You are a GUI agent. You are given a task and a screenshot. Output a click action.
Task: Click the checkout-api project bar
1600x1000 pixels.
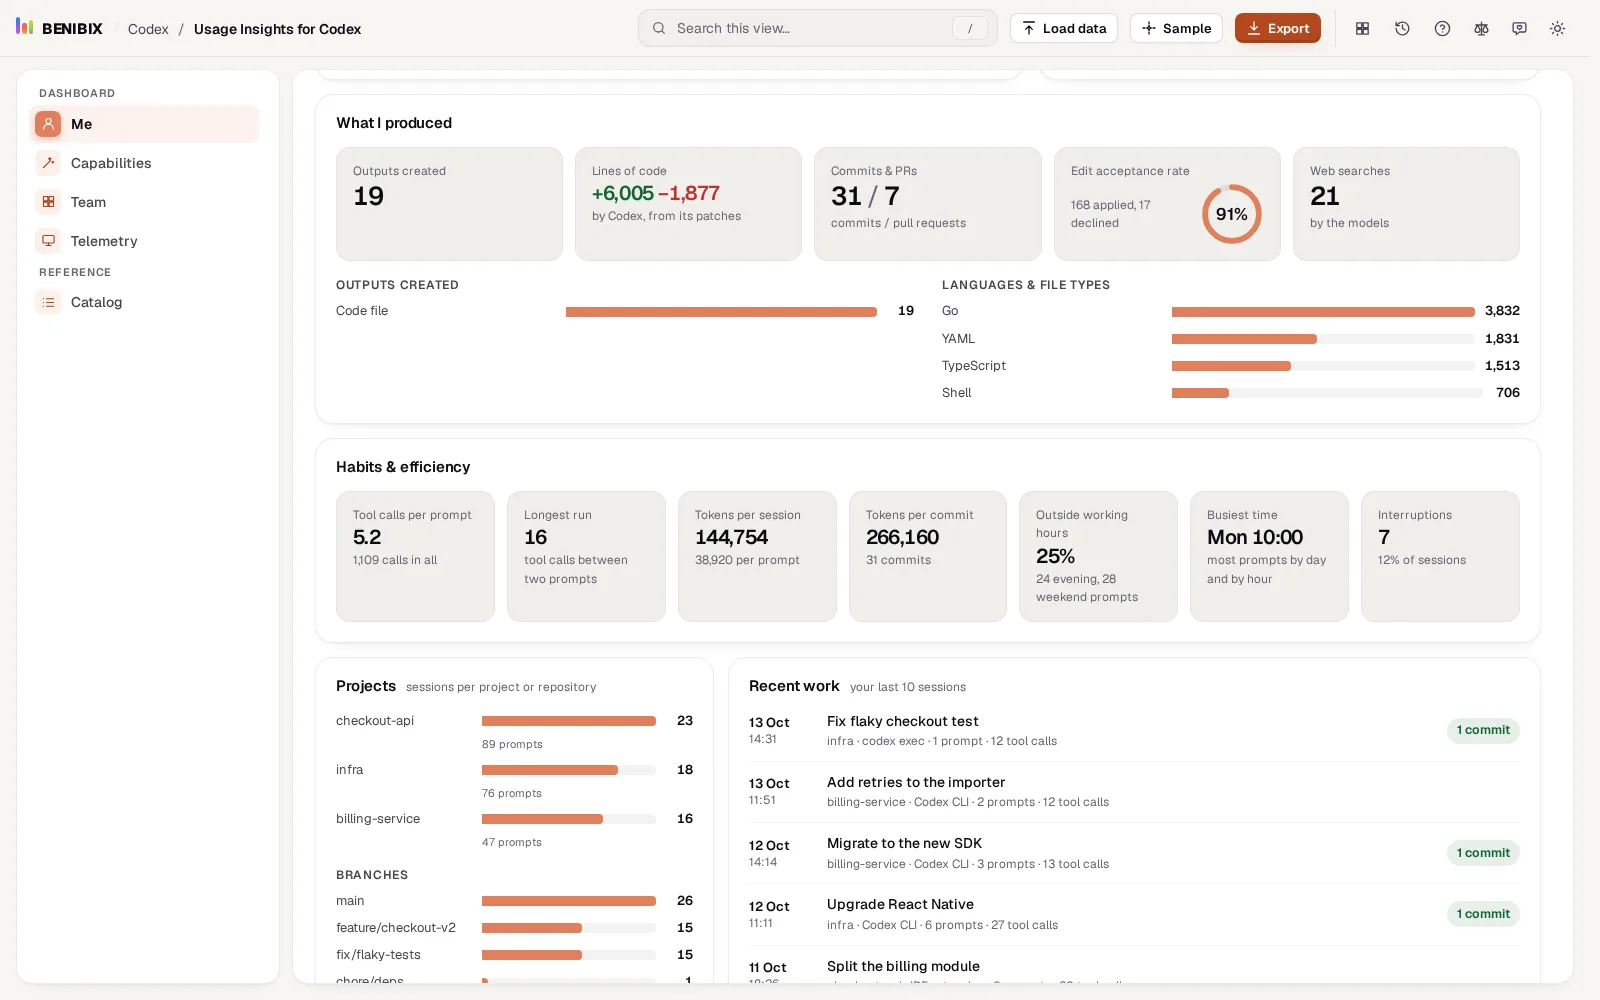point(568,721)
